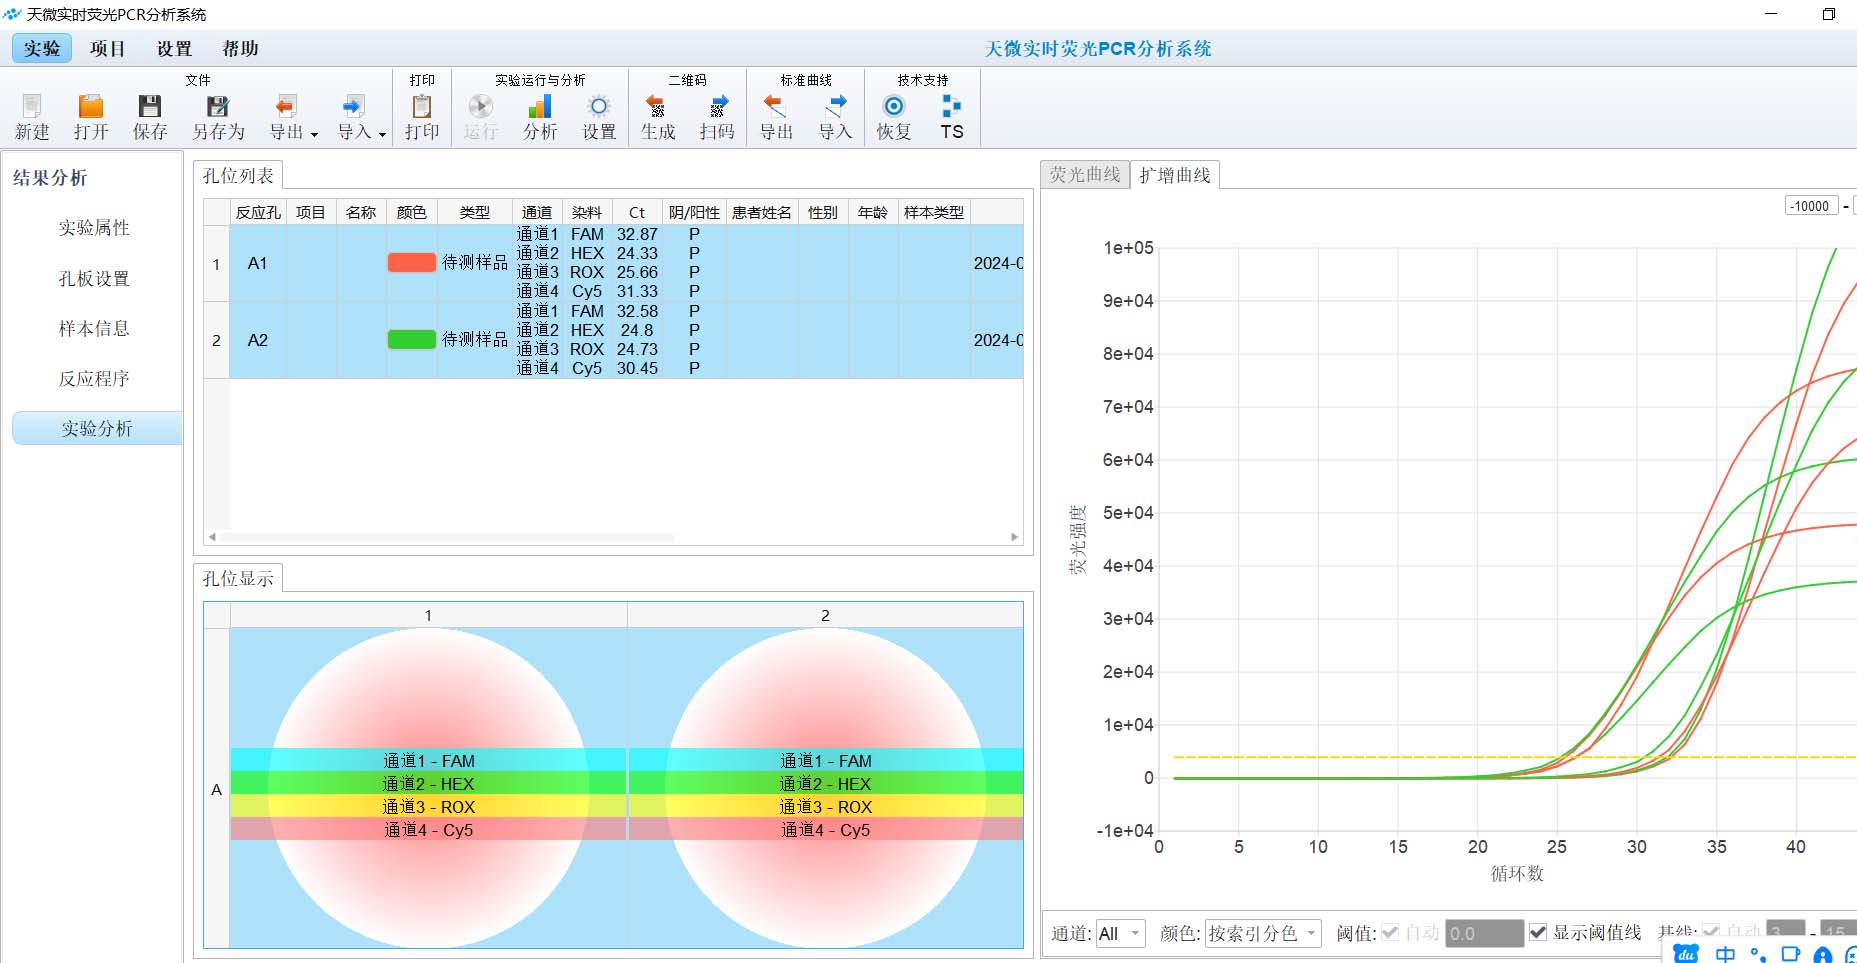Click the 导入 icon in the 标准曲线 group
The image size is (1857, 963).
(x=836, y=106)
